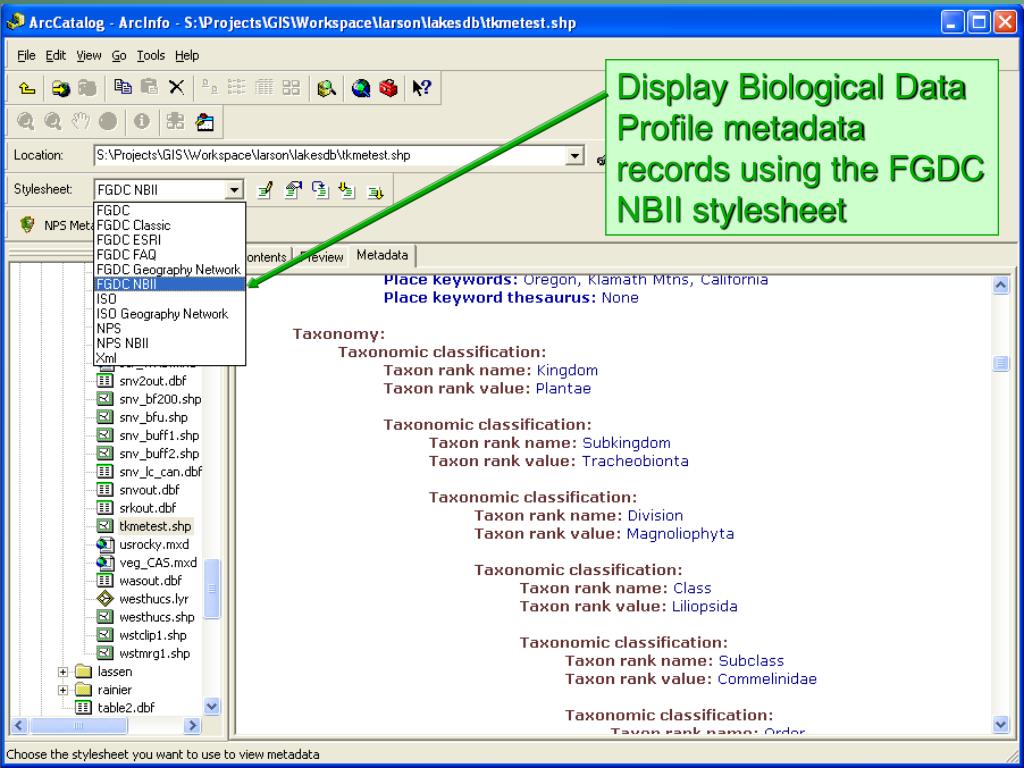Select the Pan hand tool

[80, 121]
